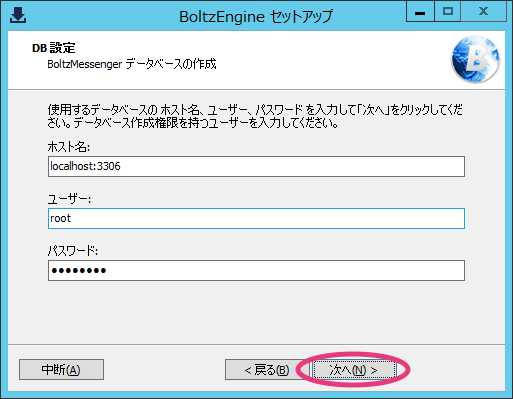Screen dimensions: 513x399
Task: Select the パスワード masked input field
Action: (256, 270)
